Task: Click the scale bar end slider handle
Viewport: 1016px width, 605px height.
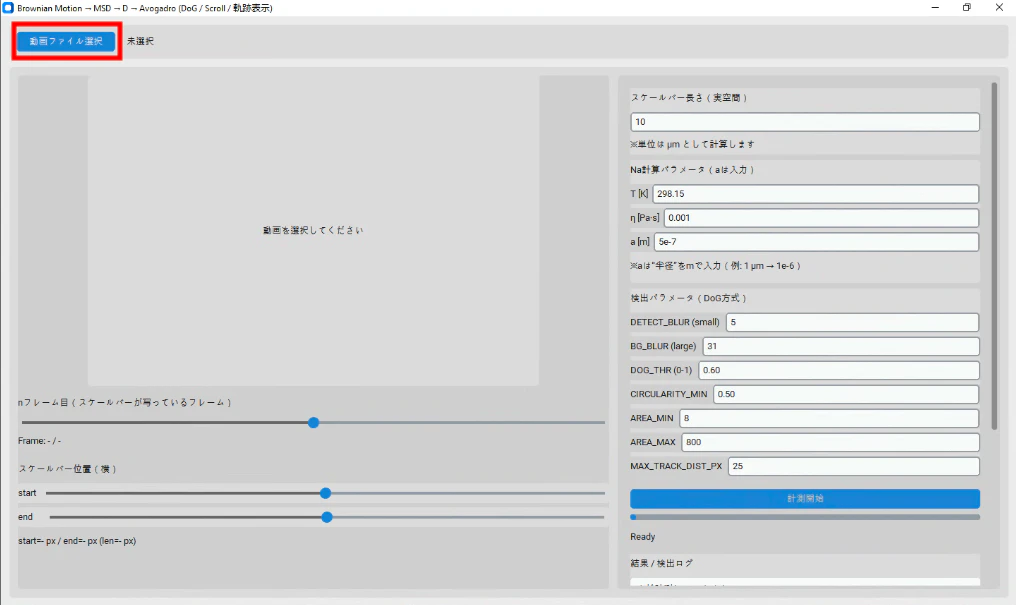Action: 327,517
